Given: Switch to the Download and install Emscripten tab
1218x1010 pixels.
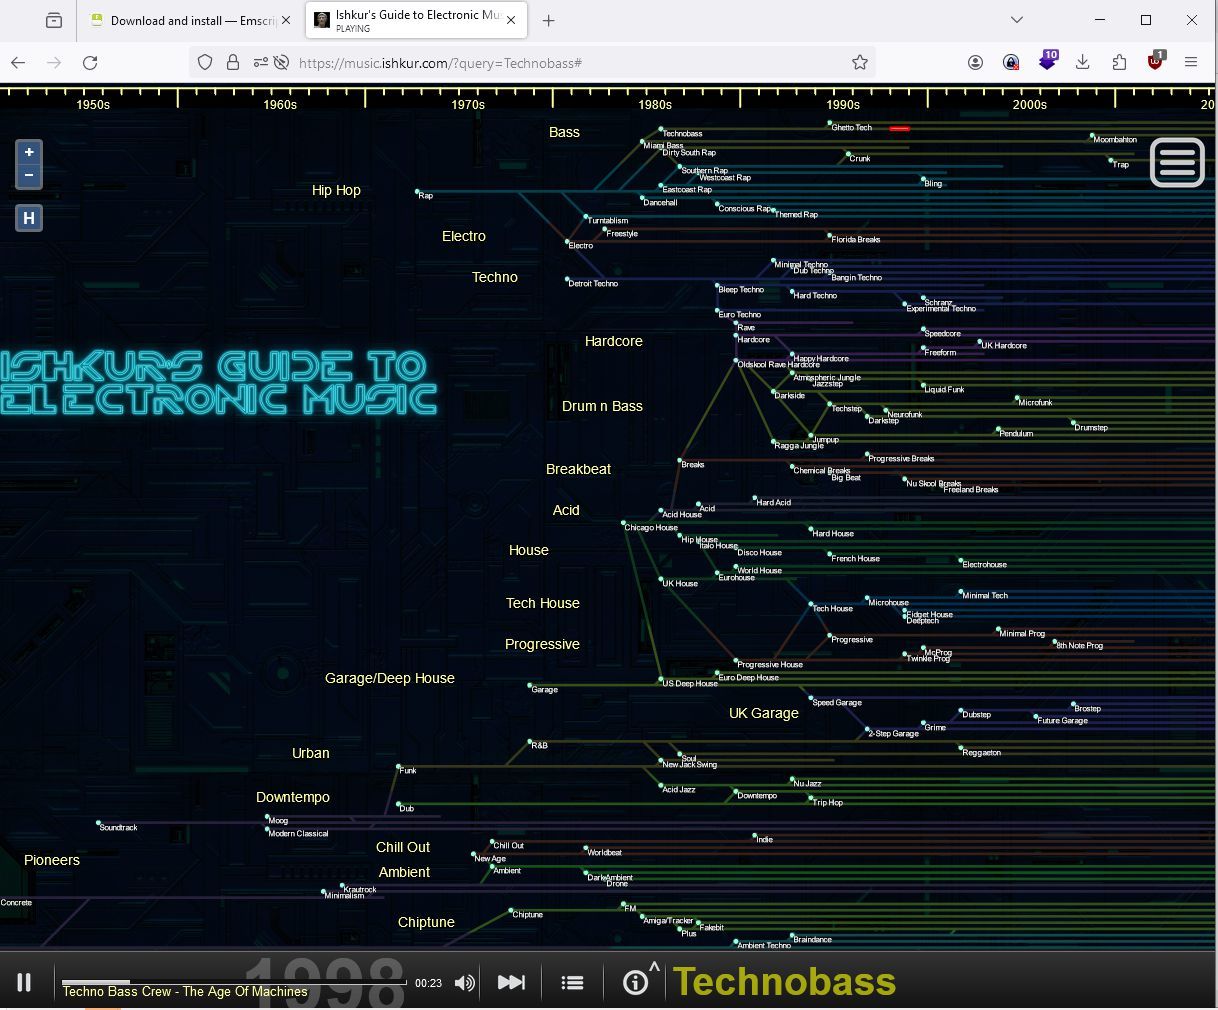Looking at the screenshot, I should (x=188, y=20).
